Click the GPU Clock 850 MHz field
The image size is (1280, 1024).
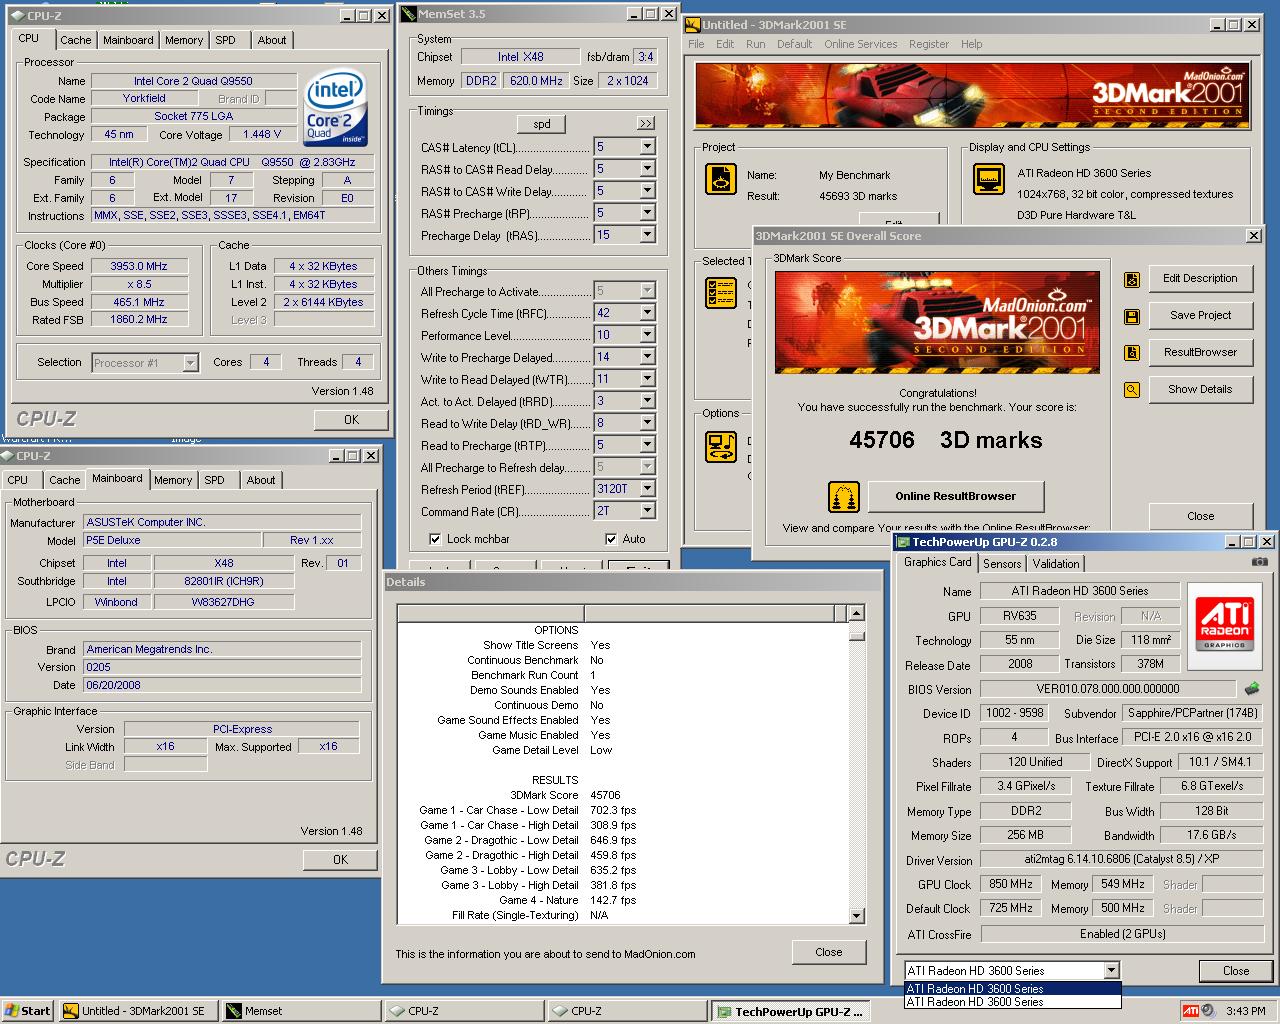point(1012,884)
